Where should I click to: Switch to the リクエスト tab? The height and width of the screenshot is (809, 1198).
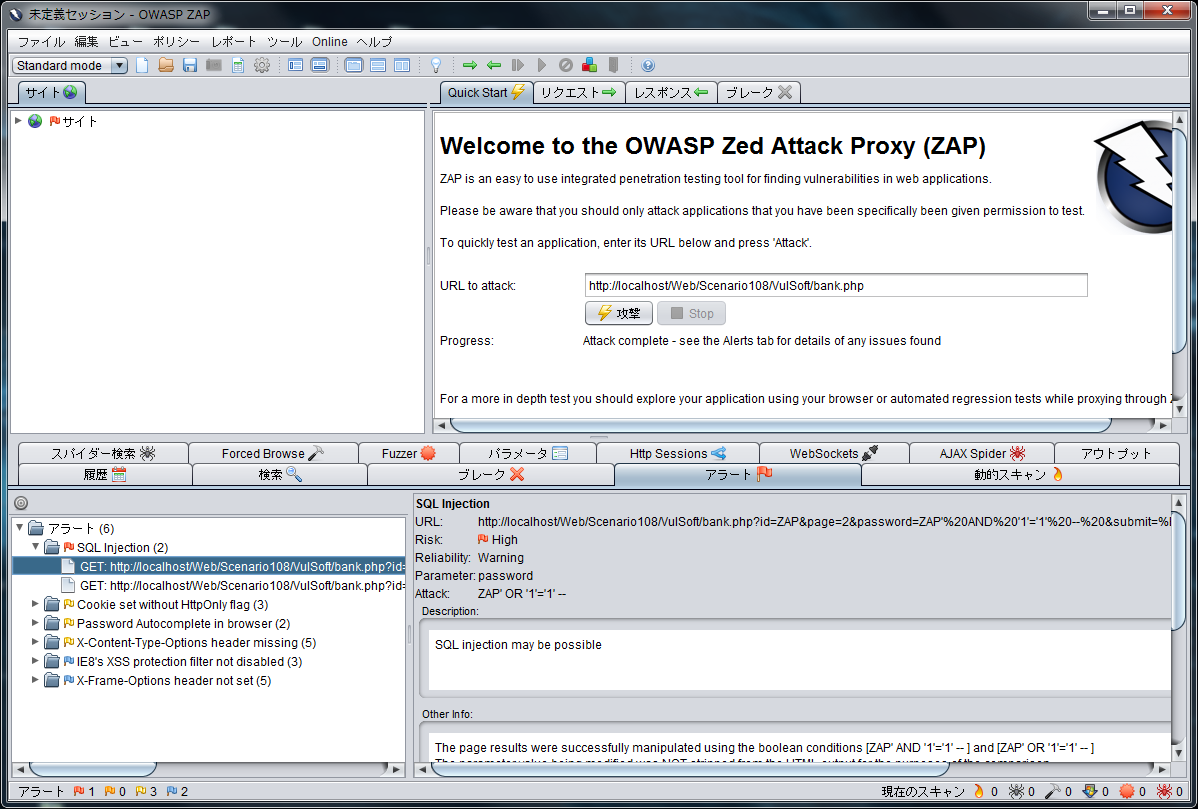pos(578,92)
